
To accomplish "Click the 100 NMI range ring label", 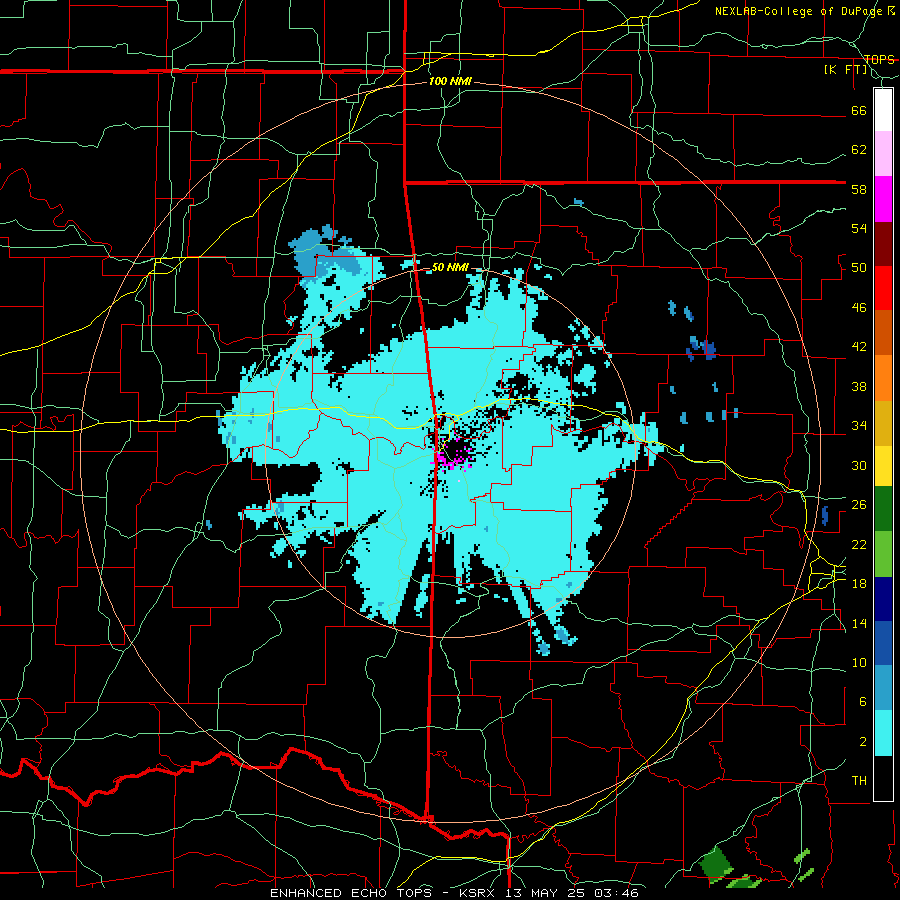I will 450,82.
